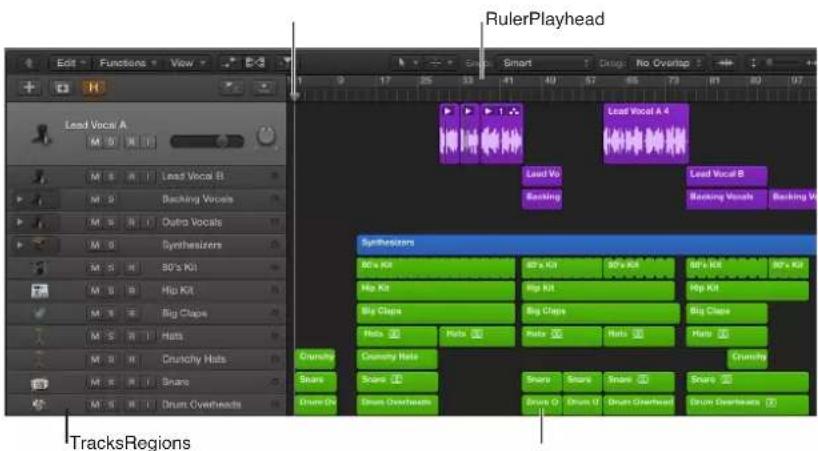Toggle the Flex view icon in toolbar

(255, 63)
